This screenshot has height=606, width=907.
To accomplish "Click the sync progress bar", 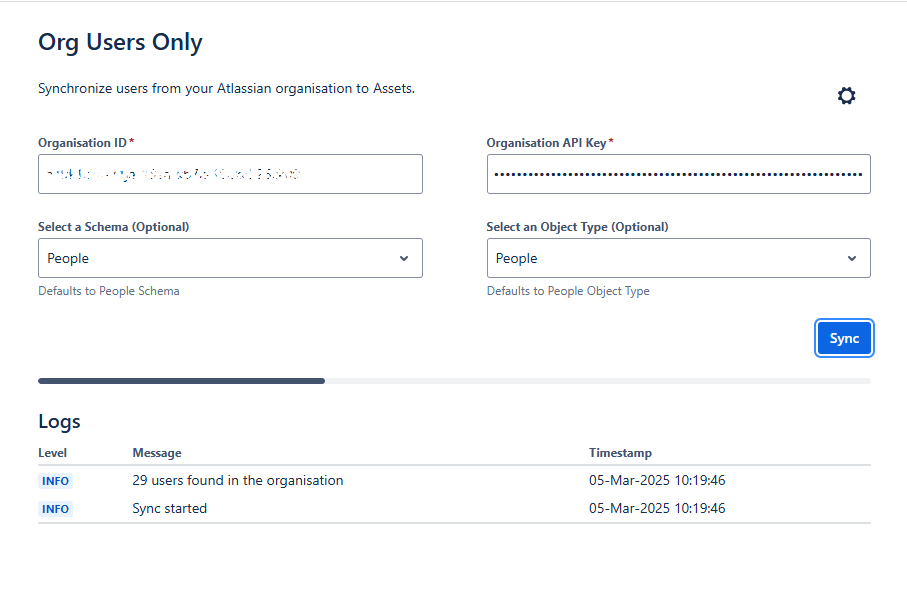I will [x=454, y=381].
